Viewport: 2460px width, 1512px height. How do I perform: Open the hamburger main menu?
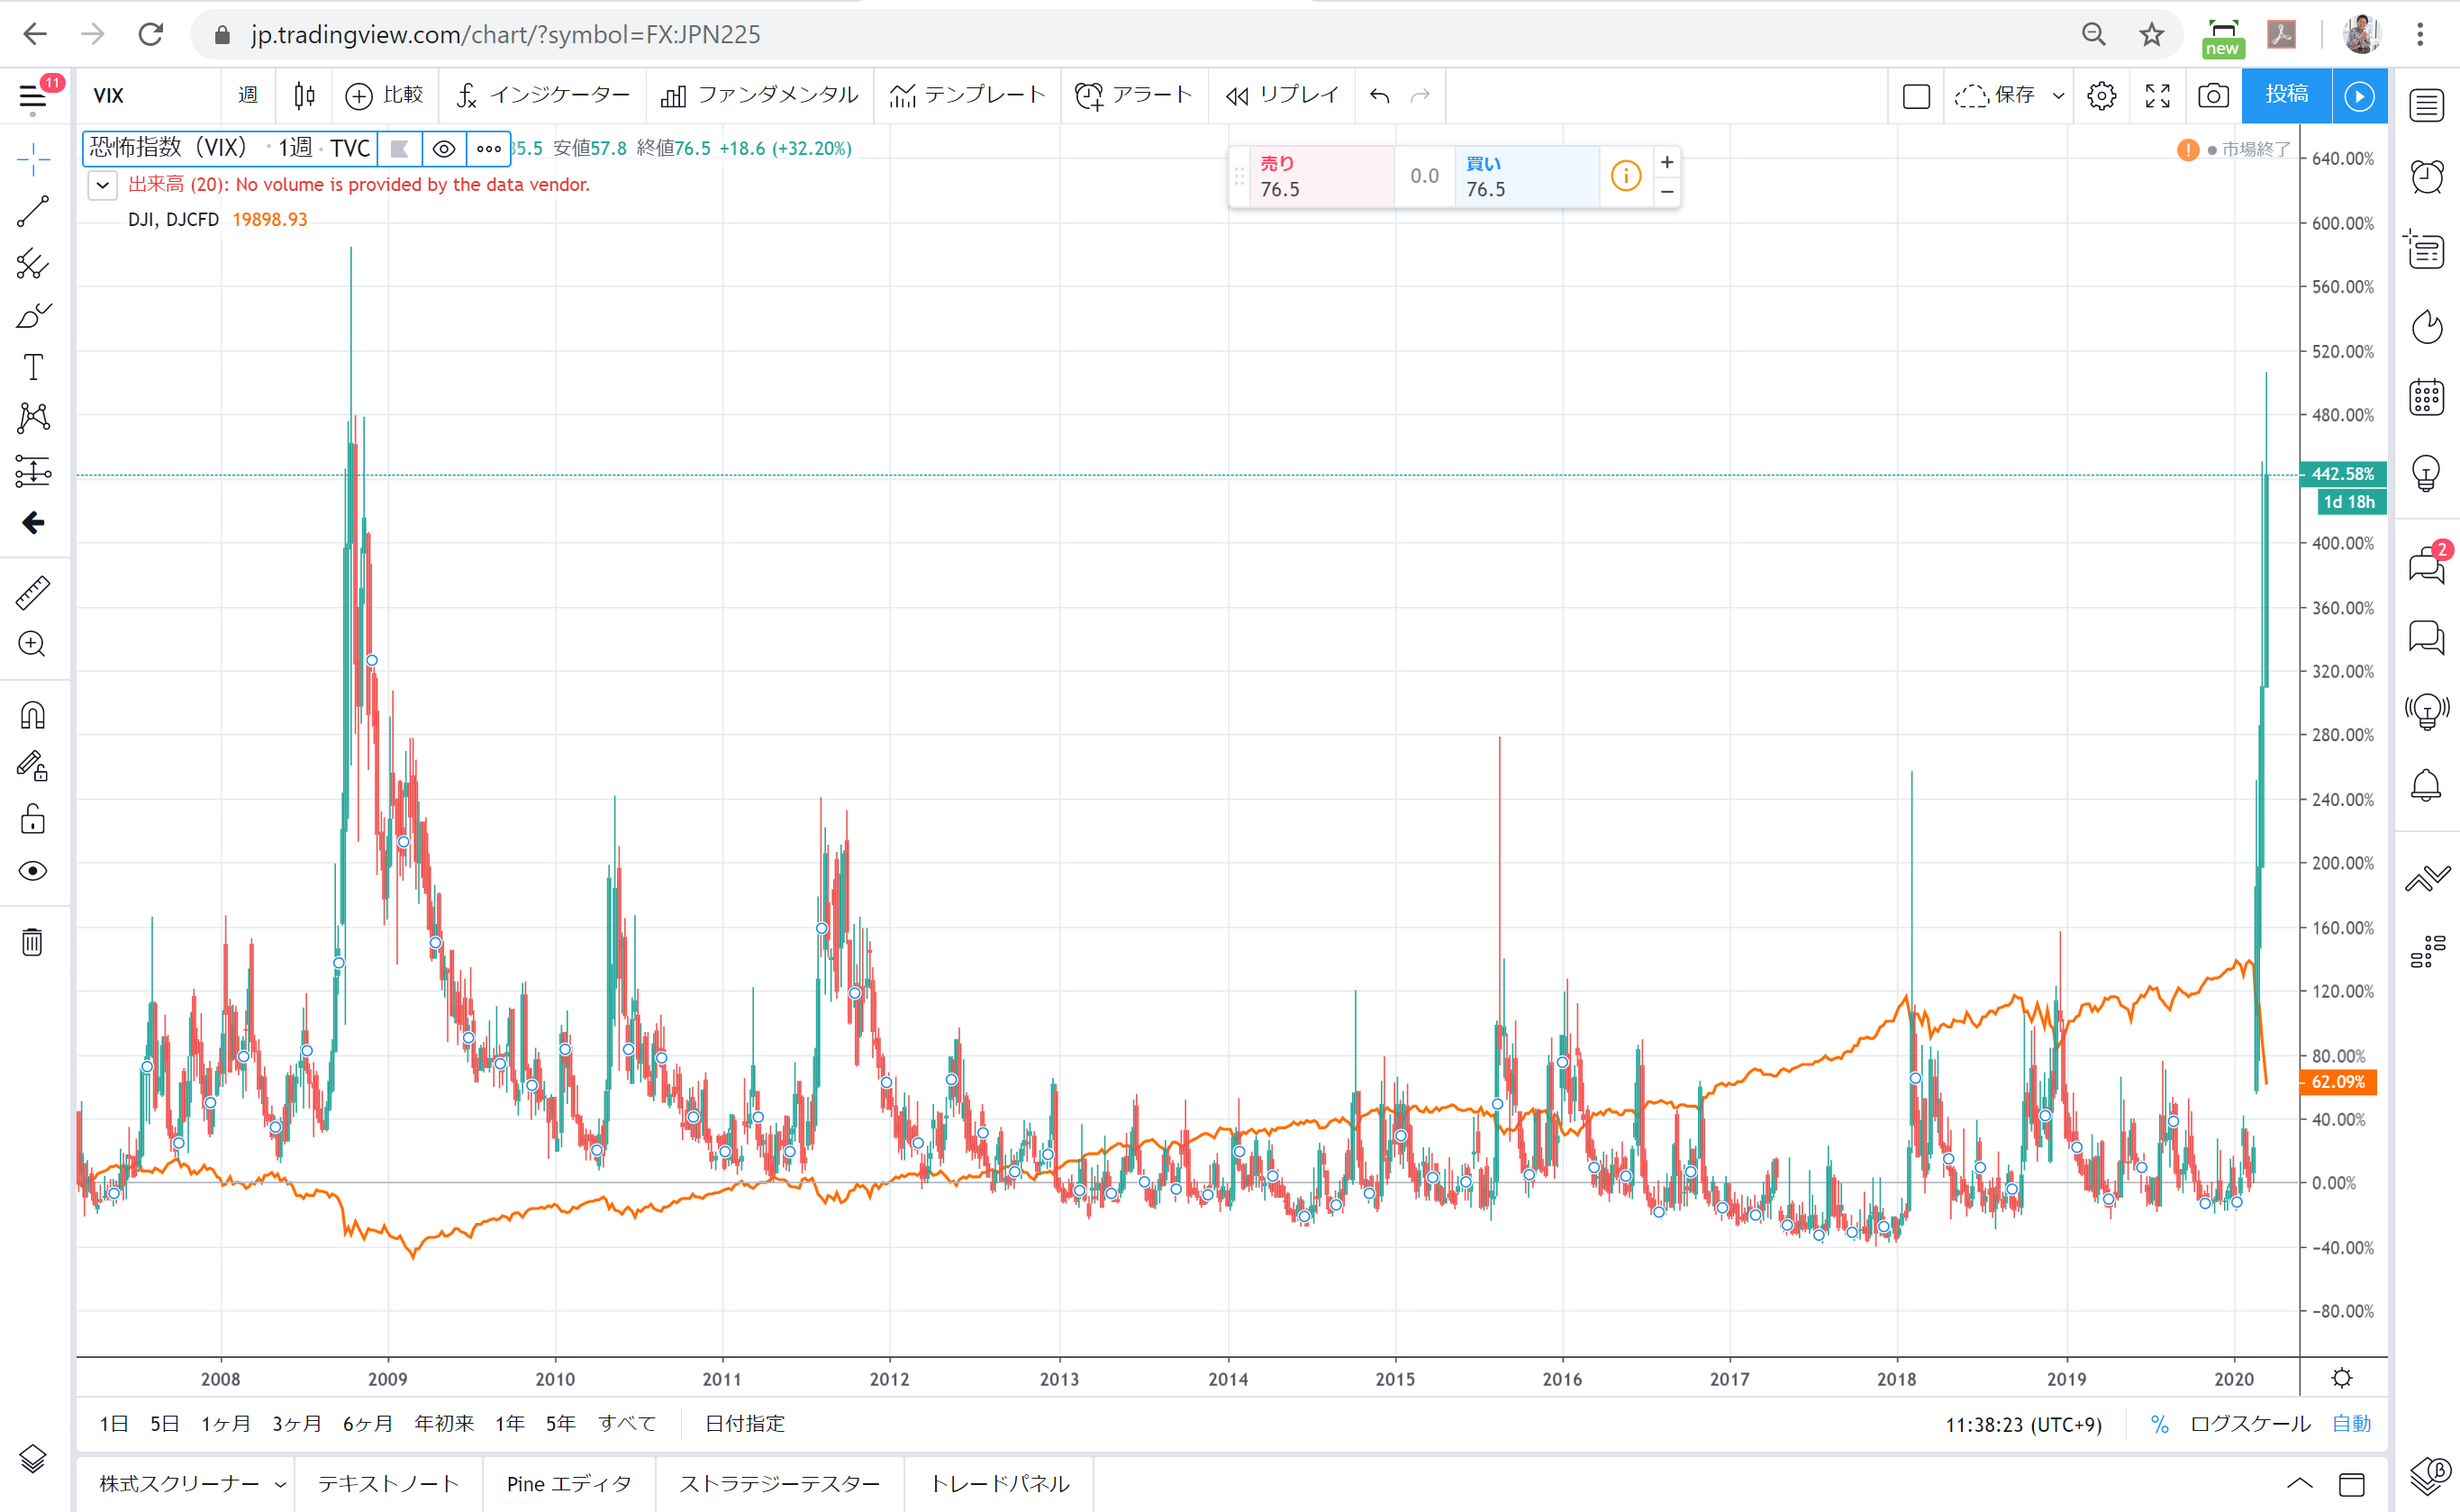point(33,97)
